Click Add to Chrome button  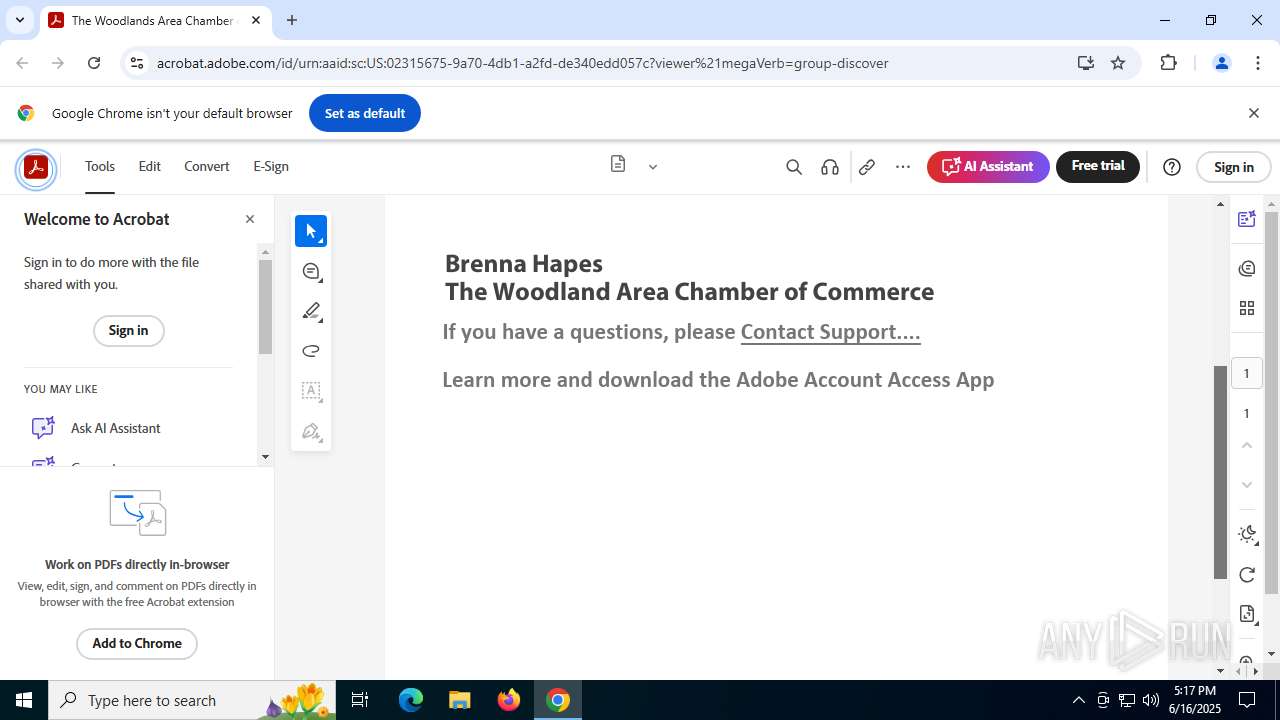click(137, 644)
